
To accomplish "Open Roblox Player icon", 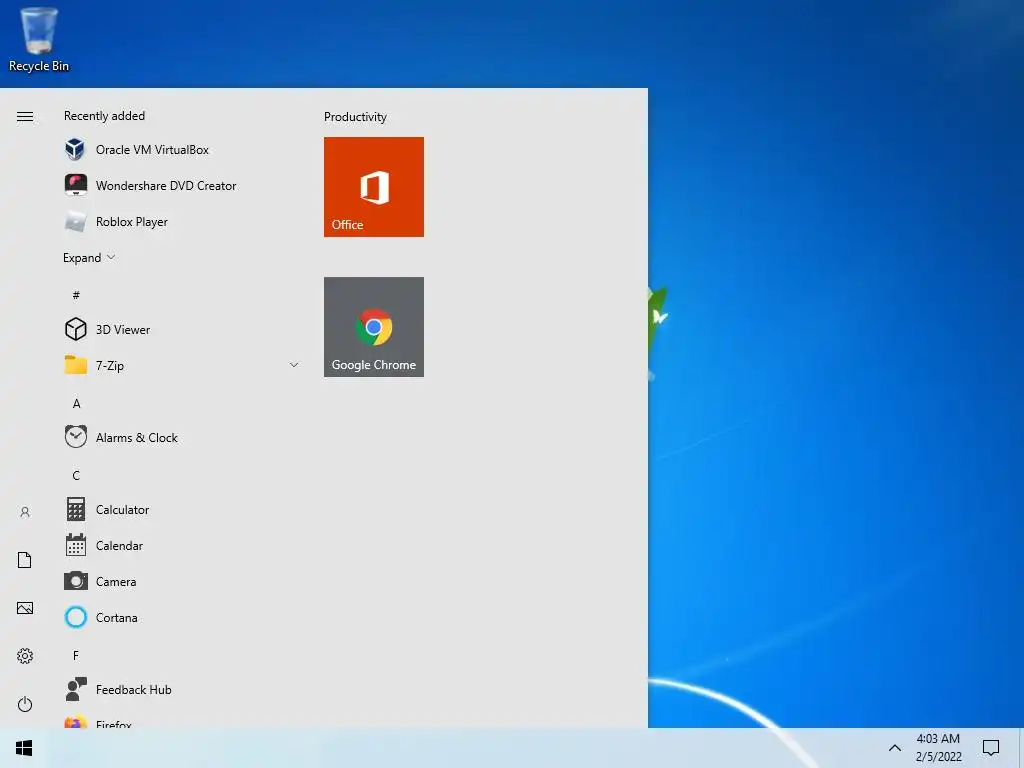I will pyautogui.click(x=75, y=221).
